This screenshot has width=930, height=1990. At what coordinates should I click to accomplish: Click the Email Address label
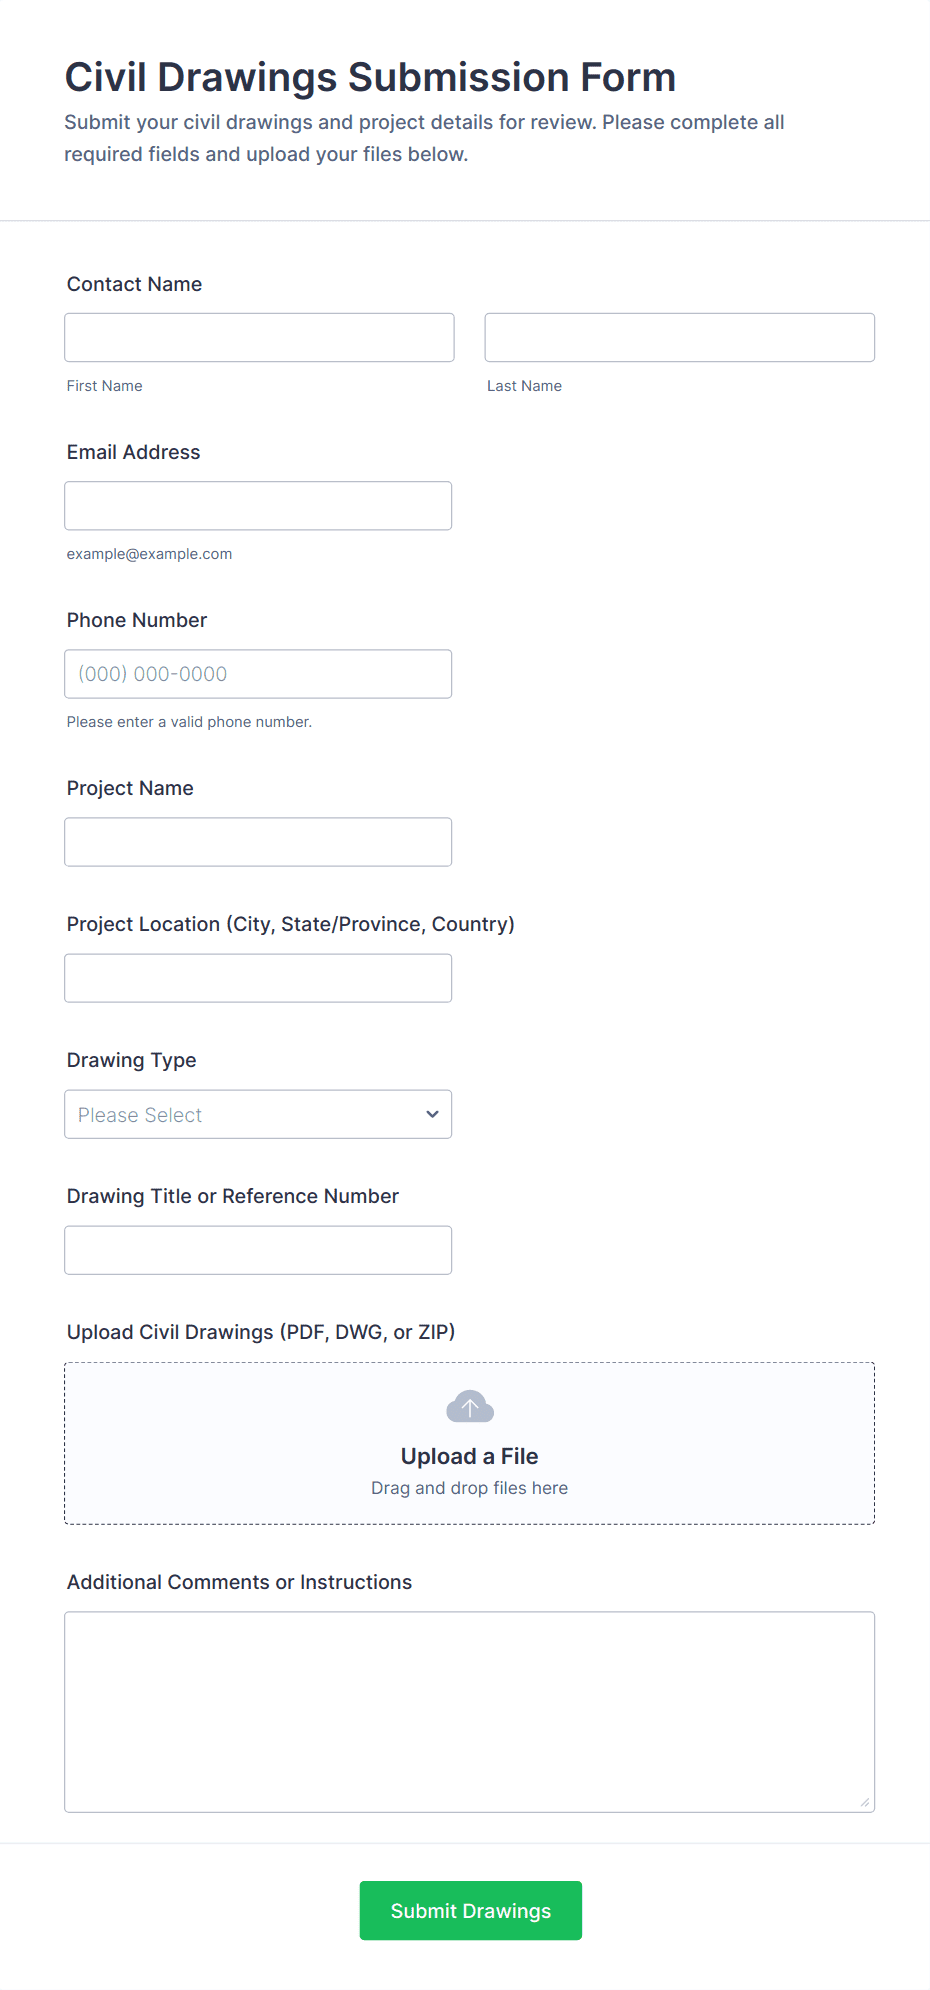(133, 452)
